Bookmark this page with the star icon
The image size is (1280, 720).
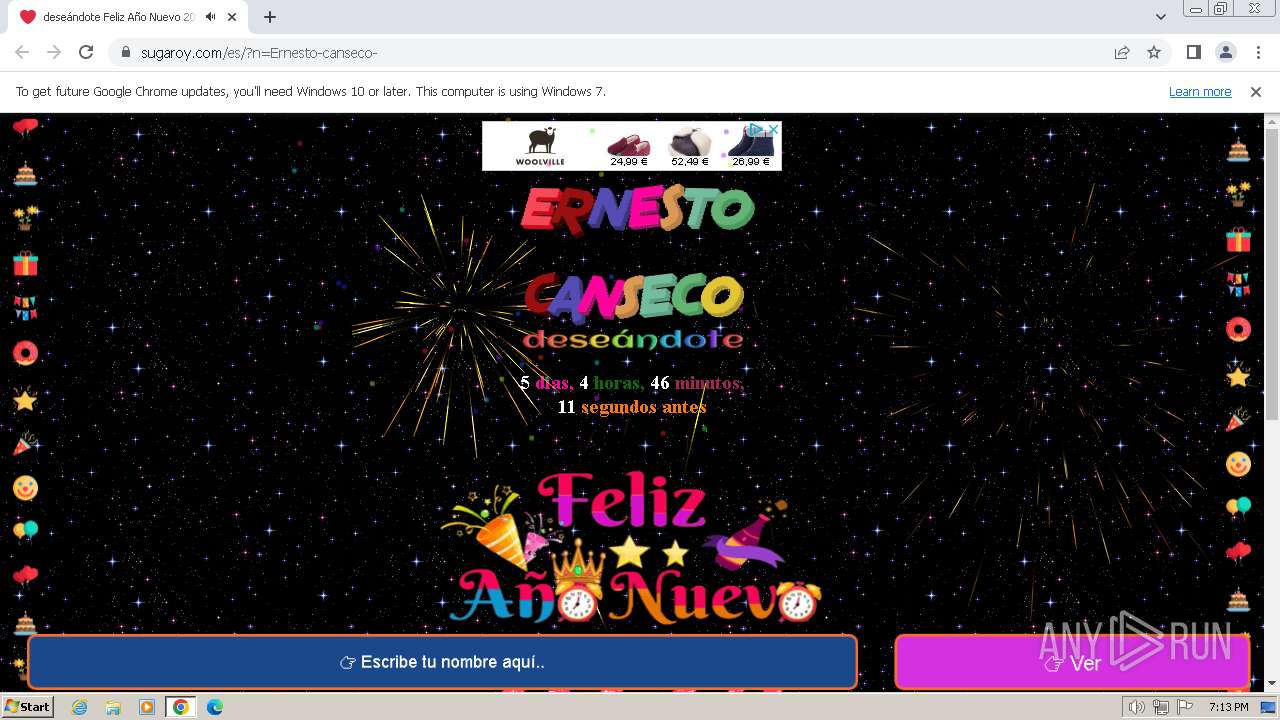pyautogui.click(x=1154, y=52)
